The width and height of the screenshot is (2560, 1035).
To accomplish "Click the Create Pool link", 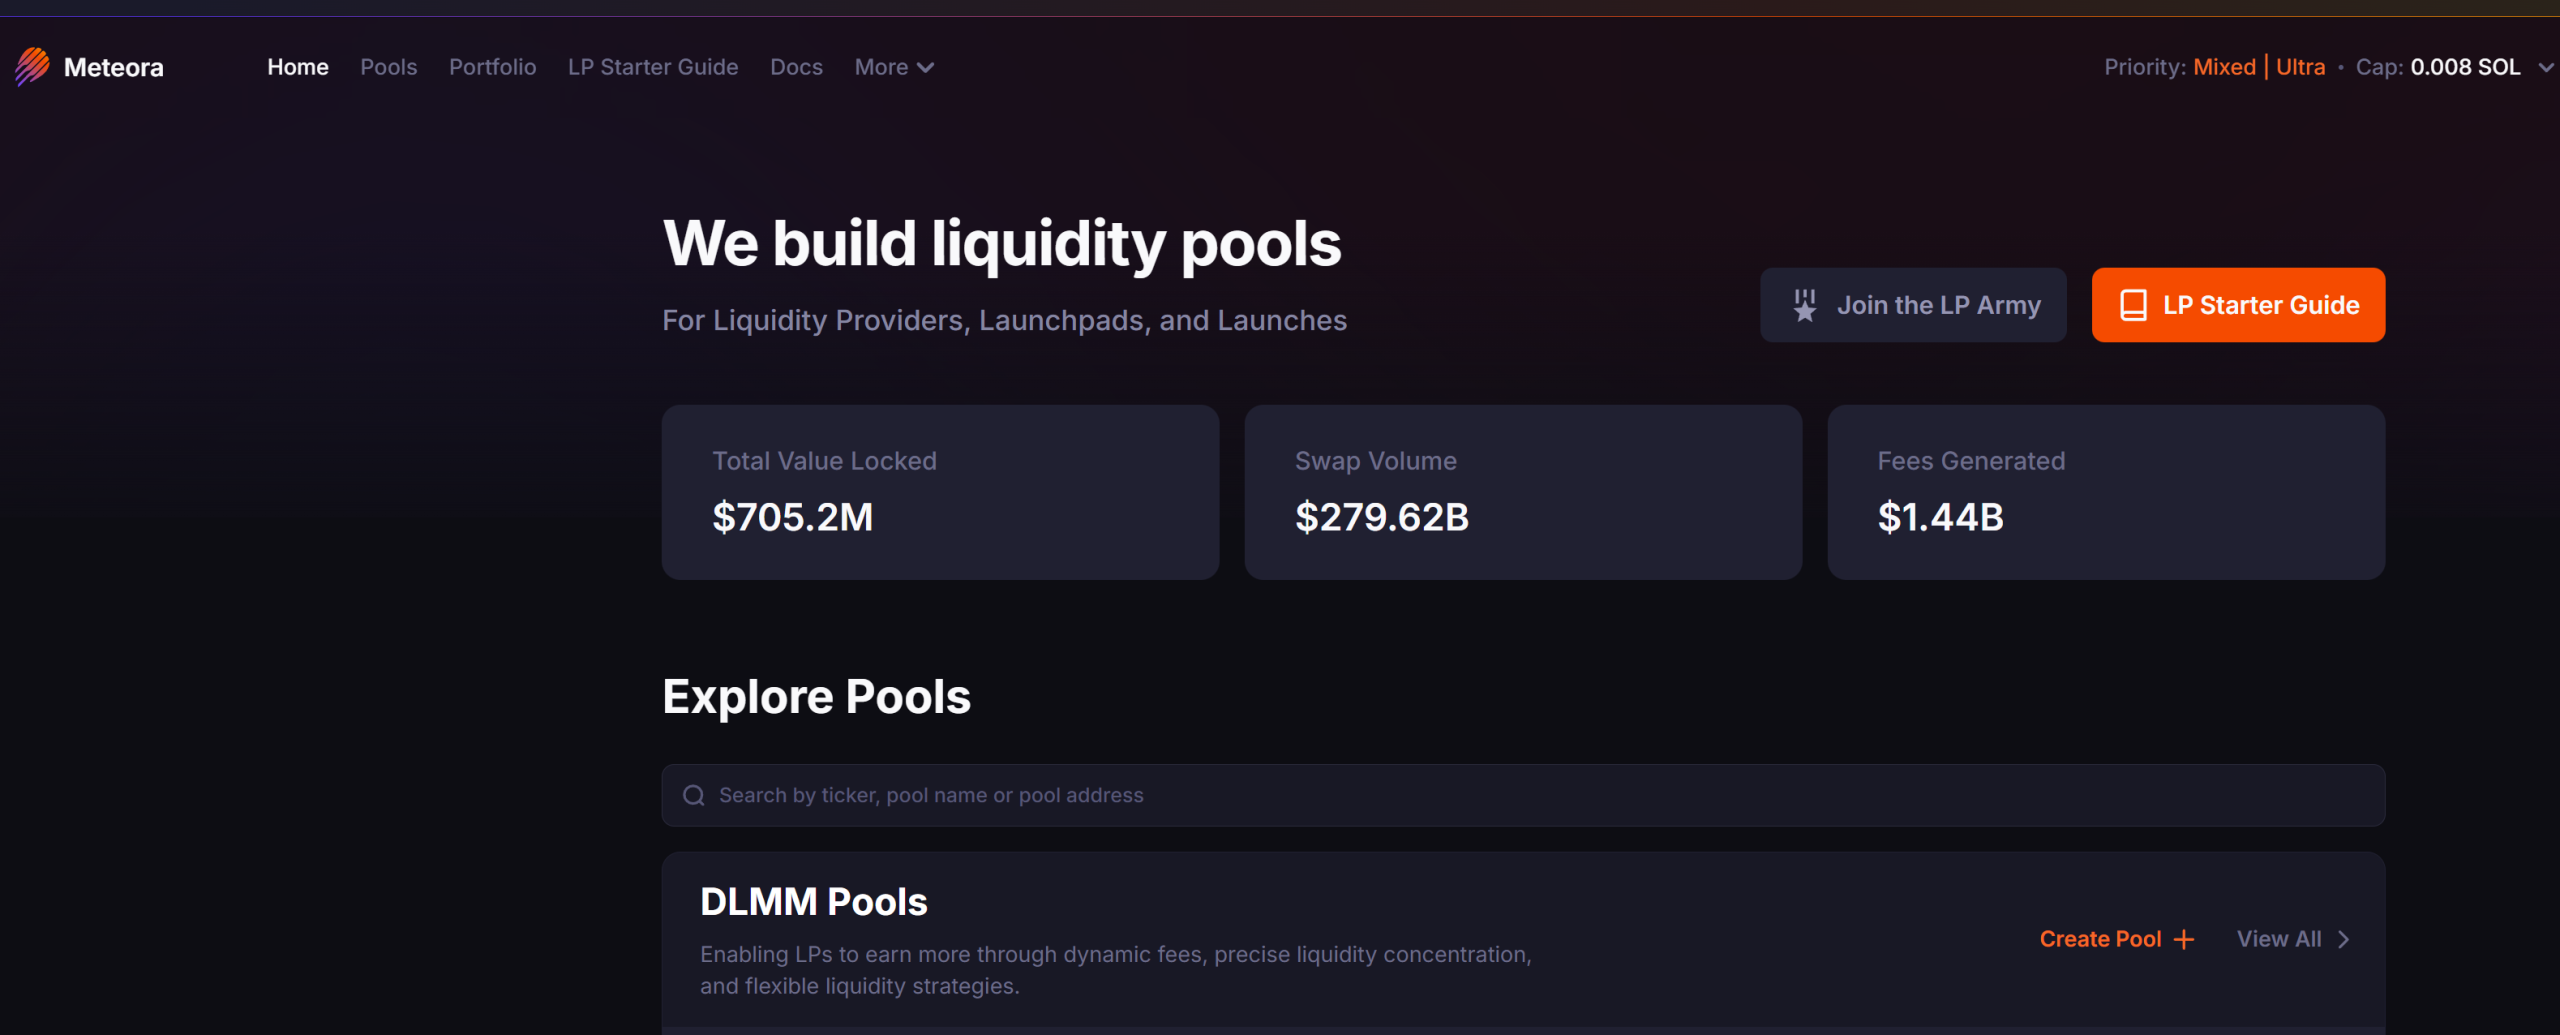I will point(2101,940).
